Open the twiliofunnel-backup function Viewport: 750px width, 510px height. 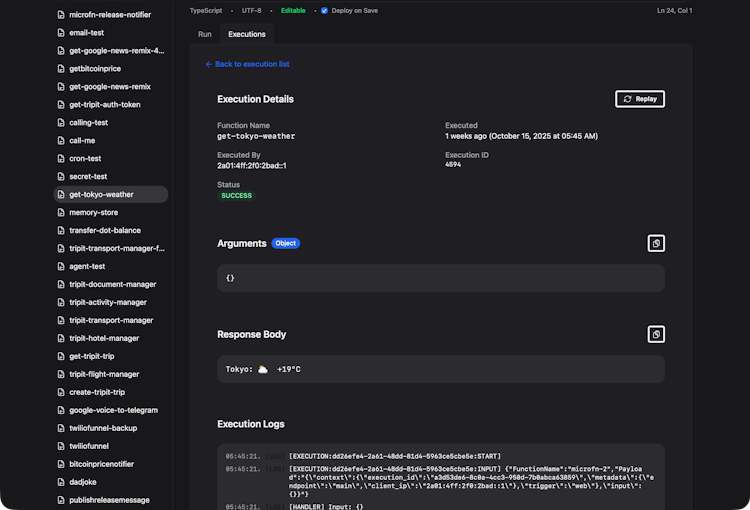pyautogui.click(x=102, y=428)
